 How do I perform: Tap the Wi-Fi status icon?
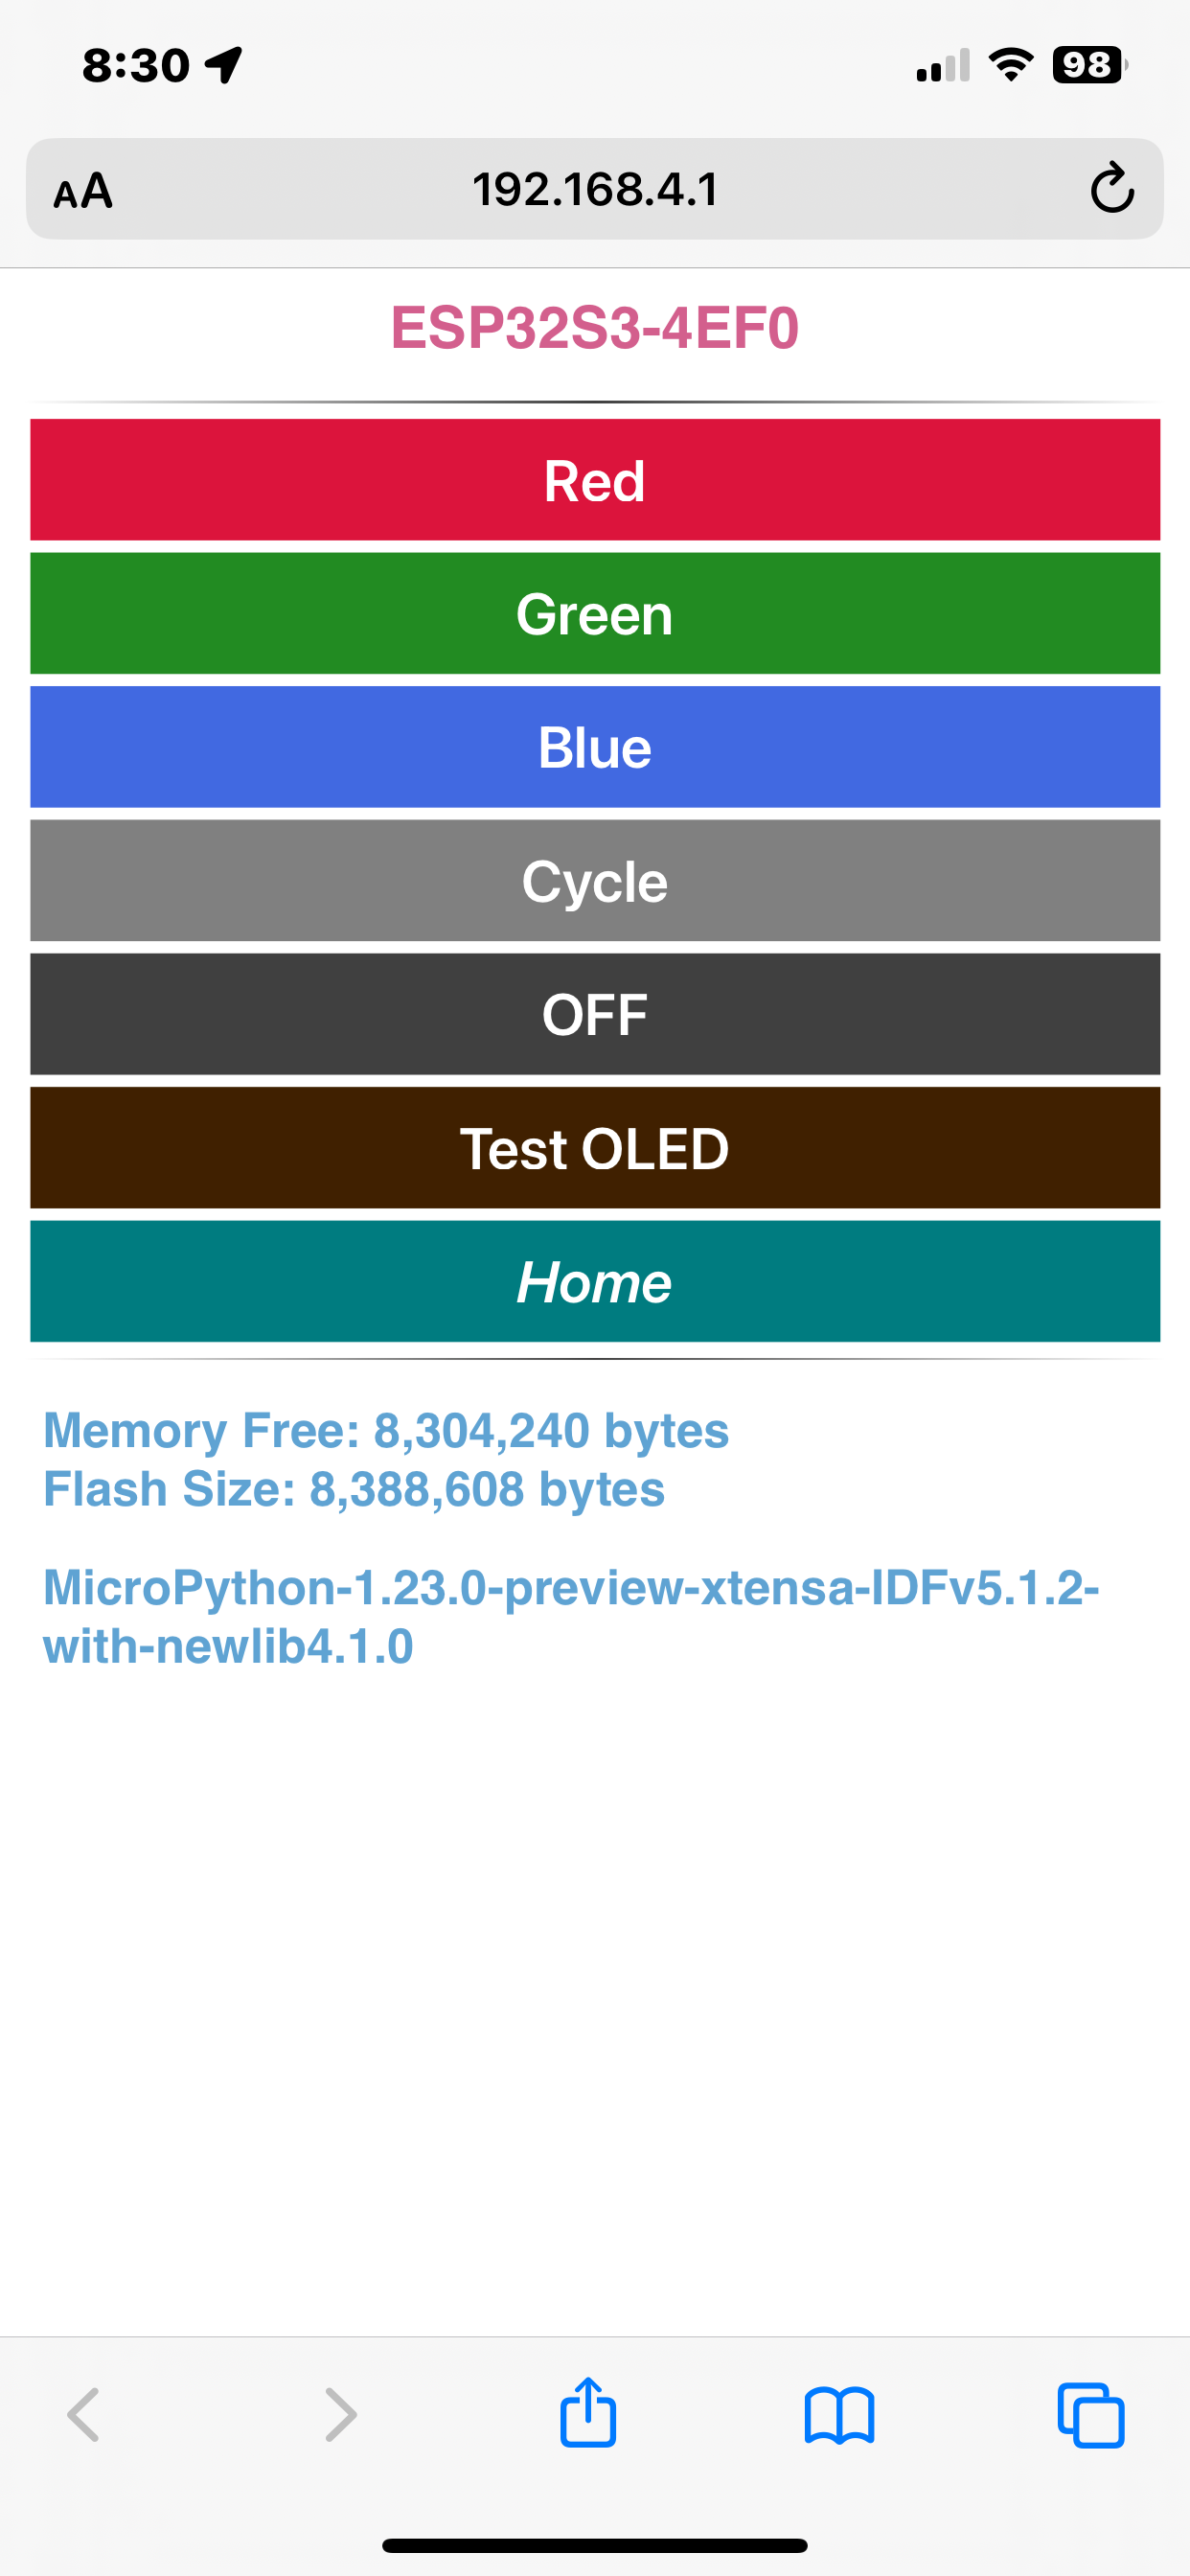tap(1010, 65)
